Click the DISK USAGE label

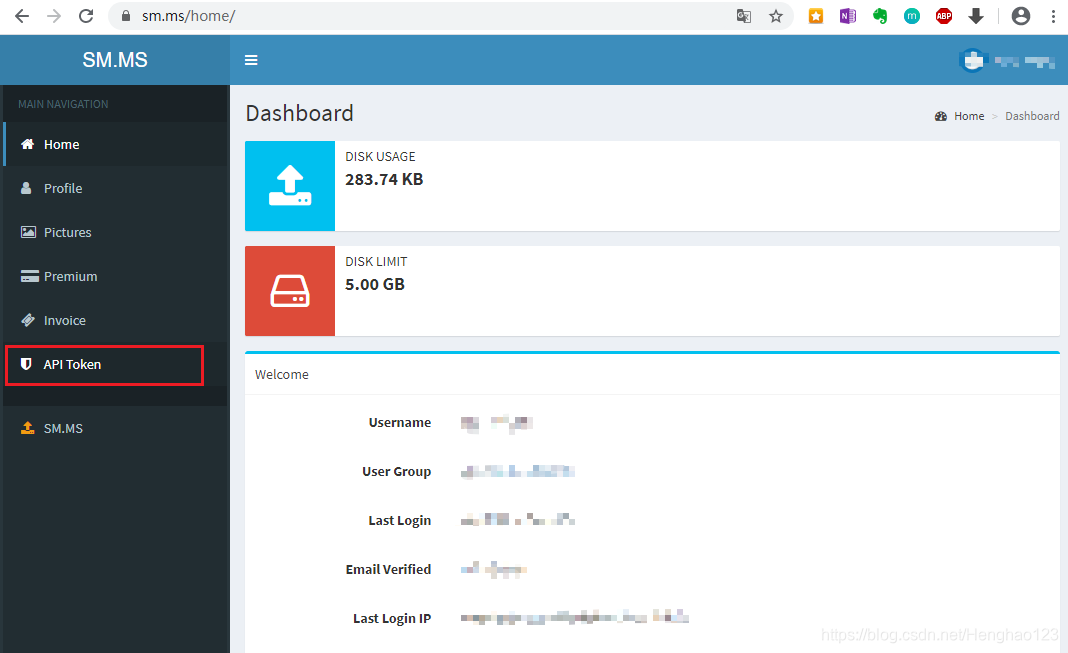coord(380,157)
